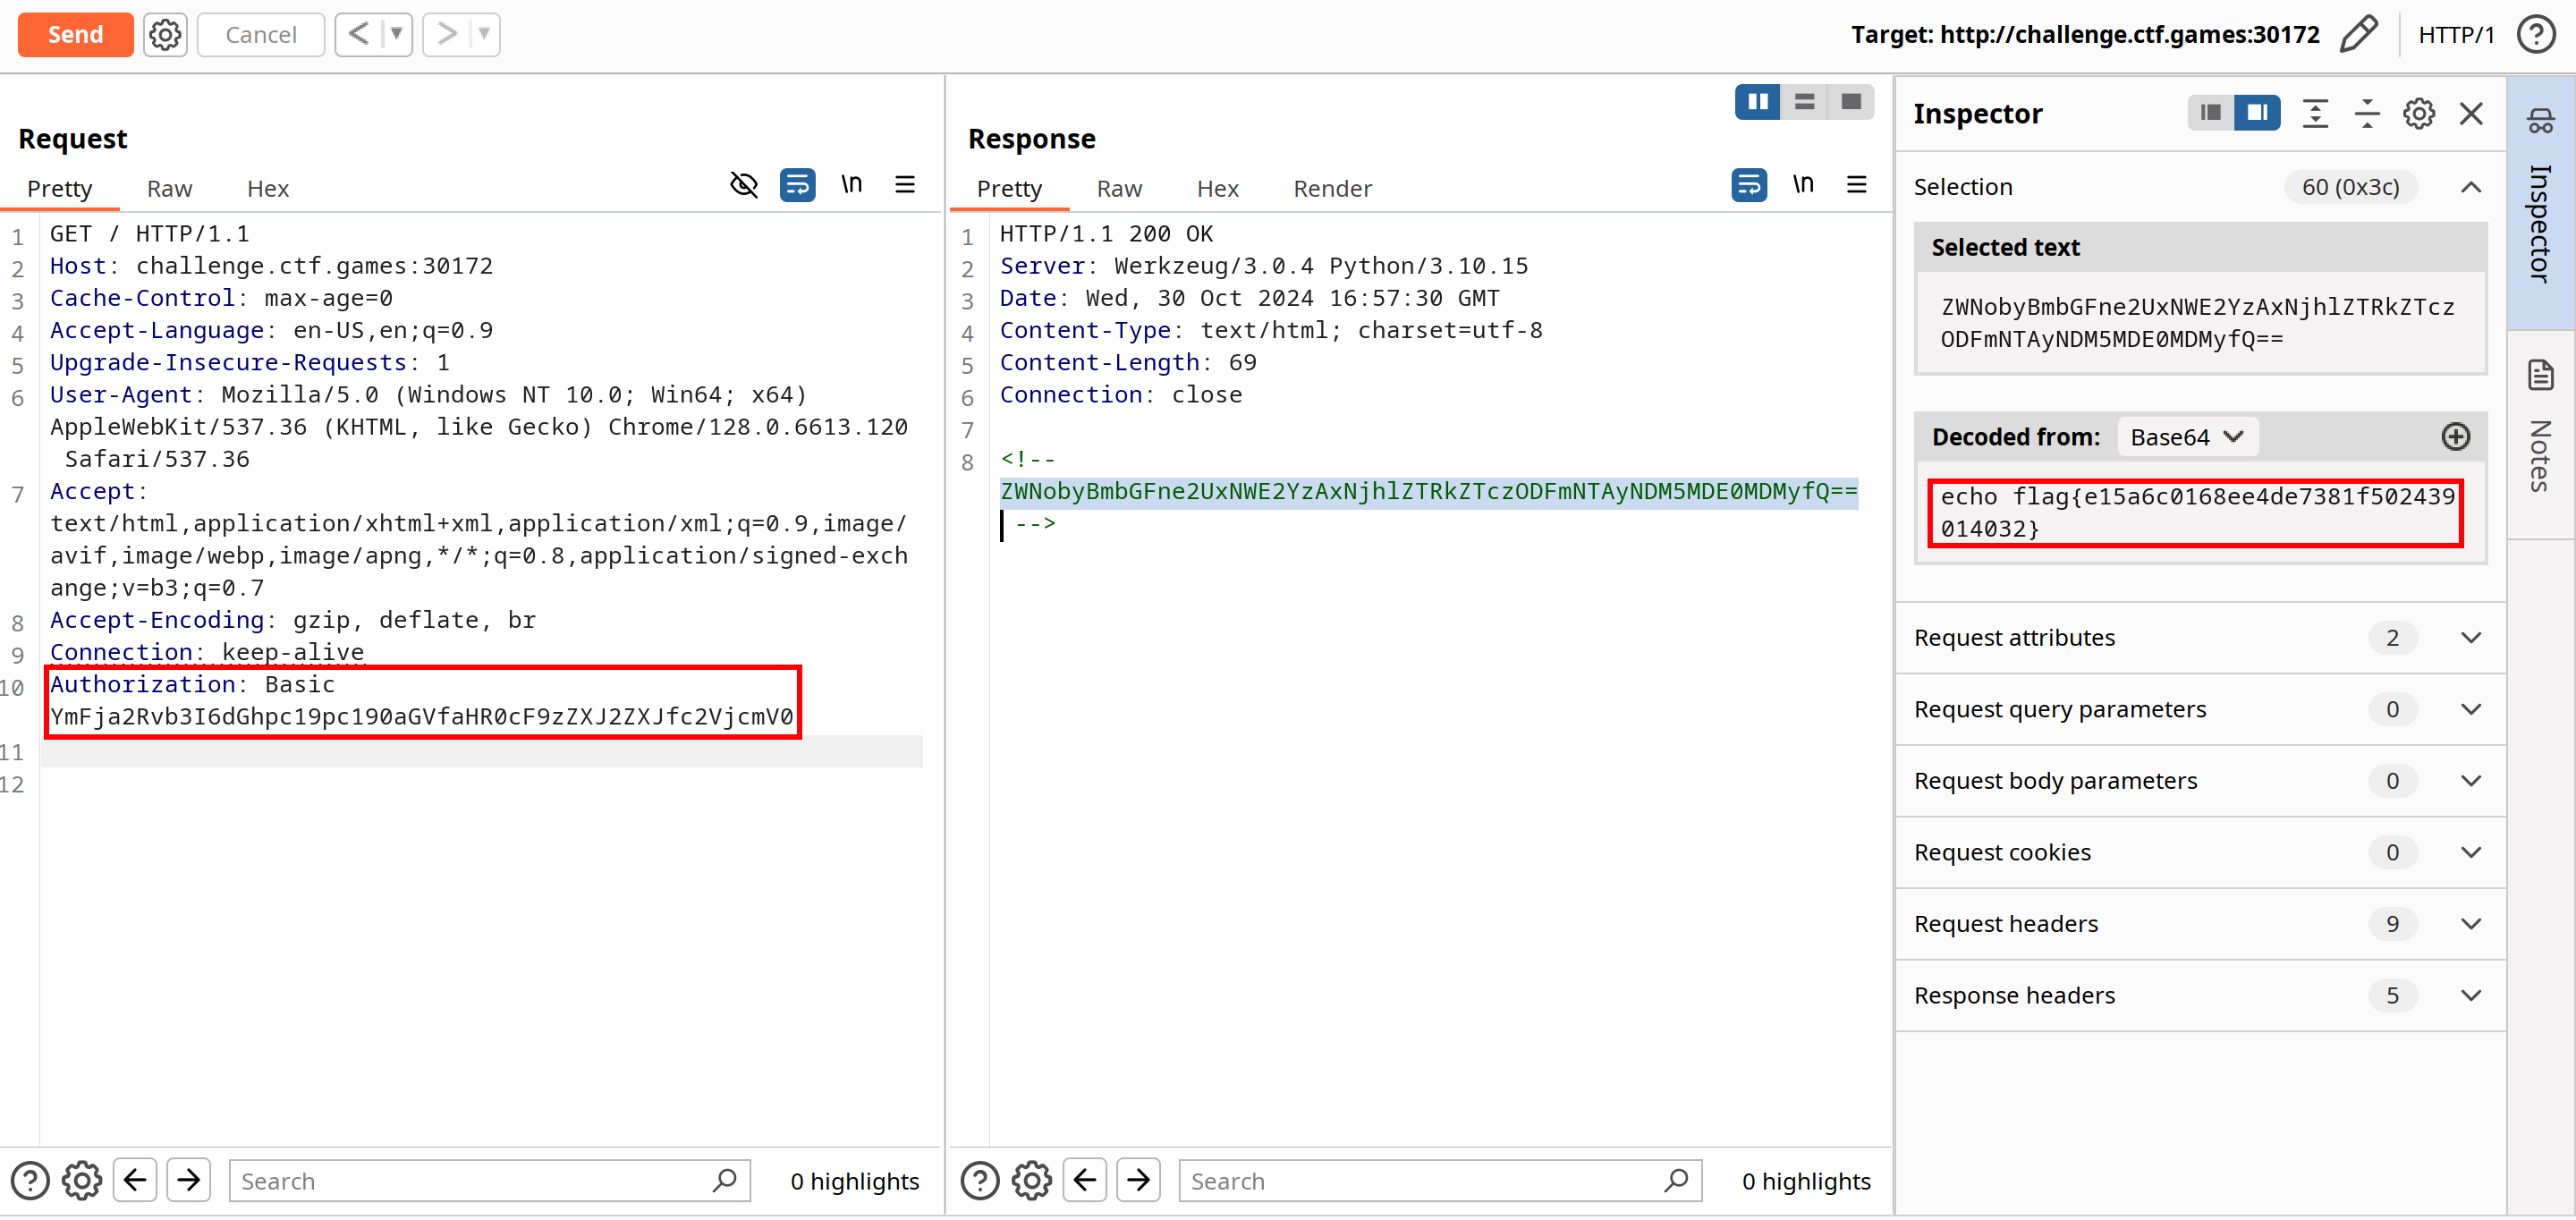Switch to Request Hex tab
This screenshot has width=2576, height=1220.
(267, 189)
